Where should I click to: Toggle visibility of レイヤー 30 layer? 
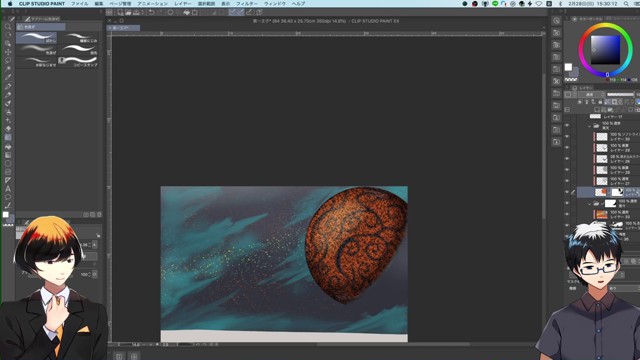pyautogui.click(x=567, y=137)
